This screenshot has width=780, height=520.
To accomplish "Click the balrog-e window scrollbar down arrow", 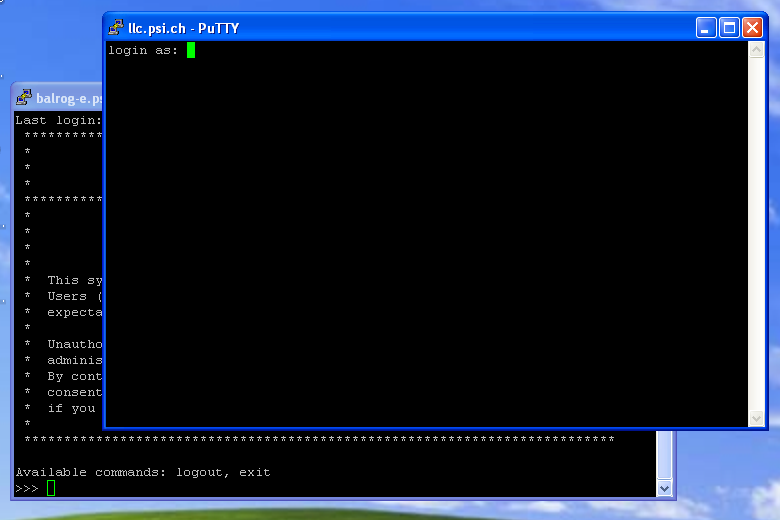I will tap(664, 489).
